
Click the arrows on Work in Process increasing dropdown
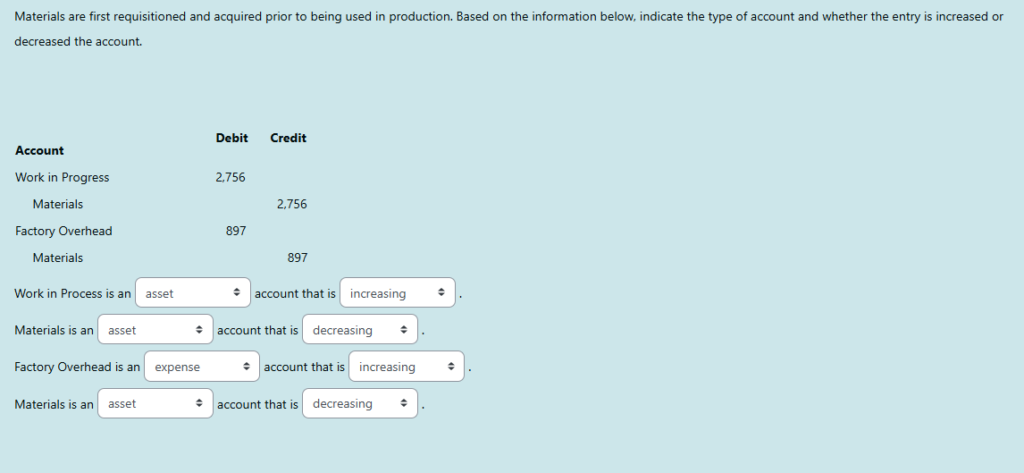pyautogui.click(x=441, y=294)
